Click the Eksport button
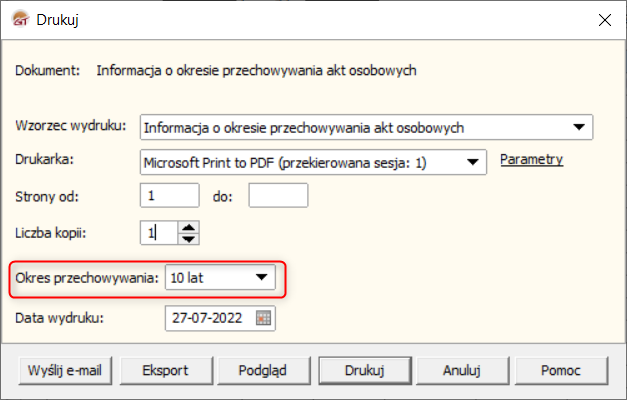627x400 pixels. tap(165, 370)
